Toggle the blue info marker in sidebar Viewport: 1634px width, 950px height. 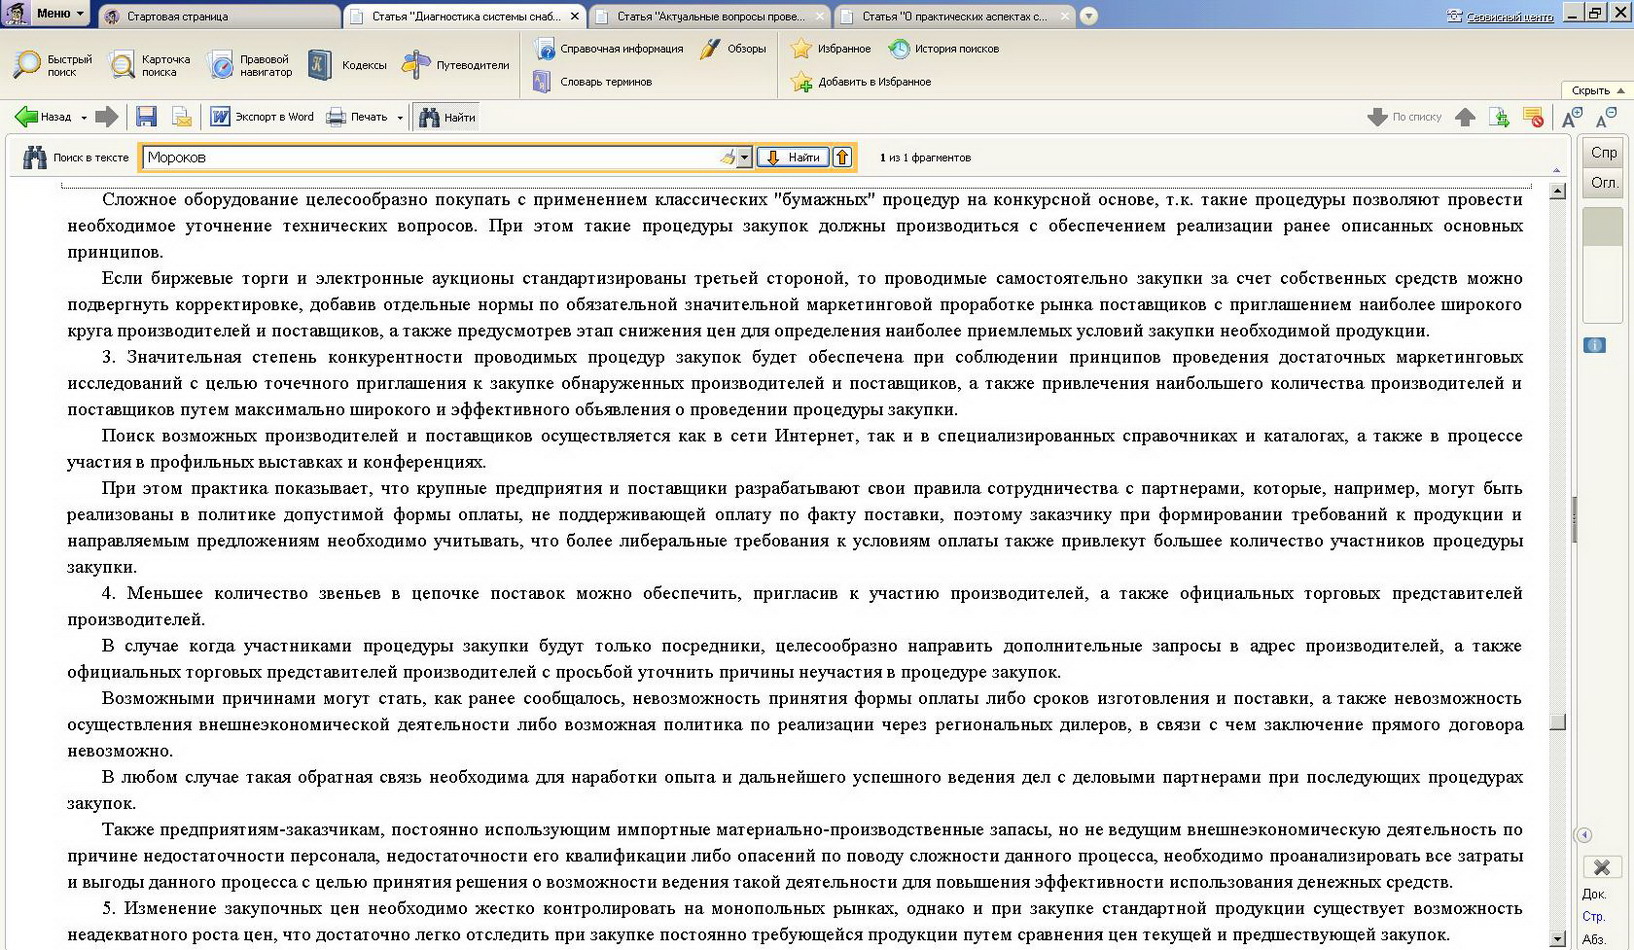(x=1594, y=345)
